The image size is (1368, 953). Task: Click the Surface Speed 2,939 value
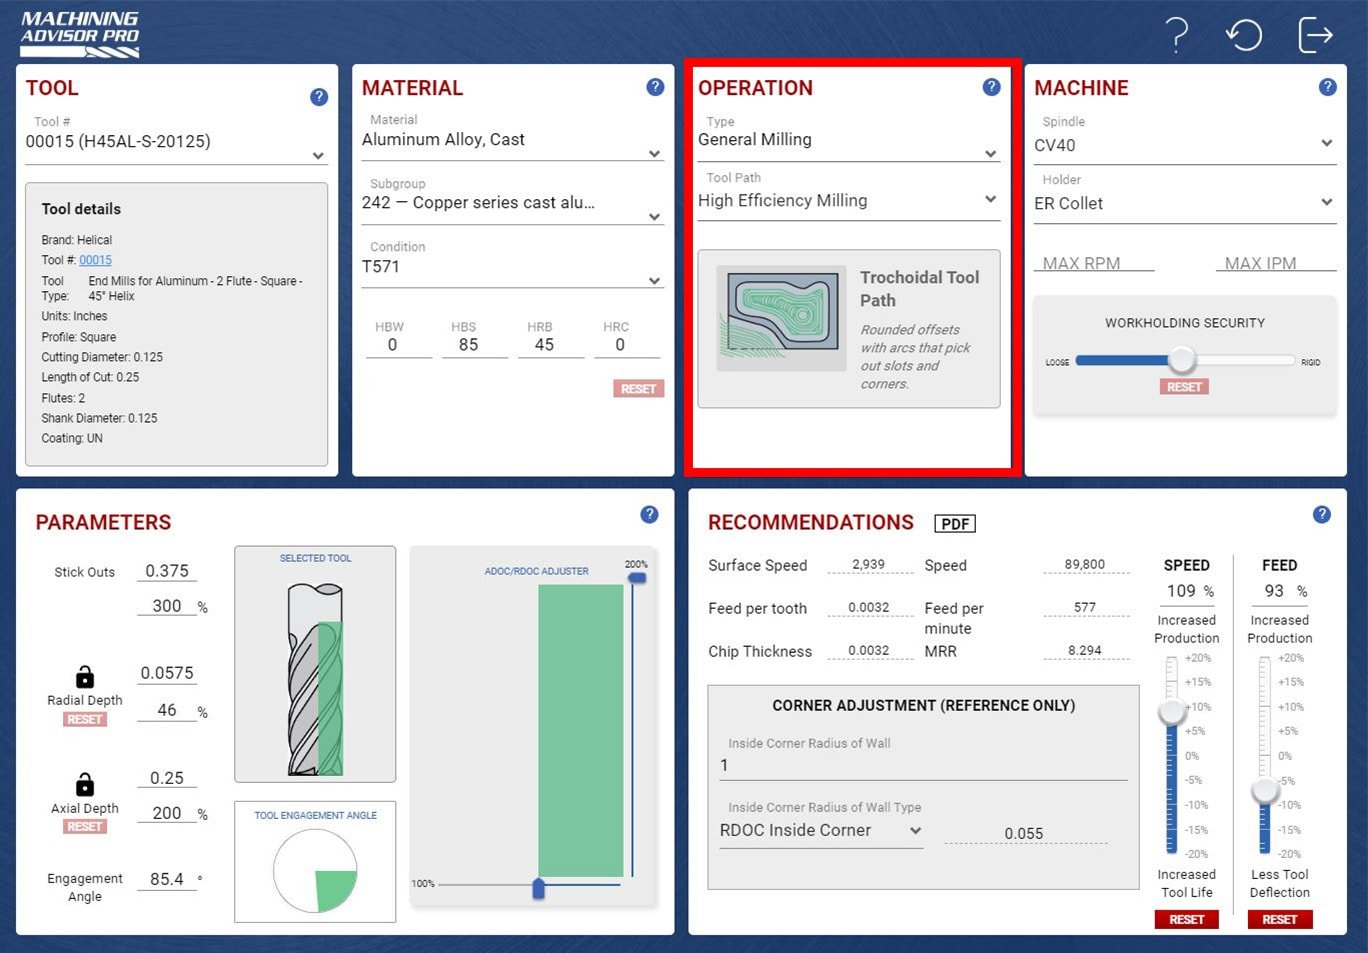click(869, 564)
